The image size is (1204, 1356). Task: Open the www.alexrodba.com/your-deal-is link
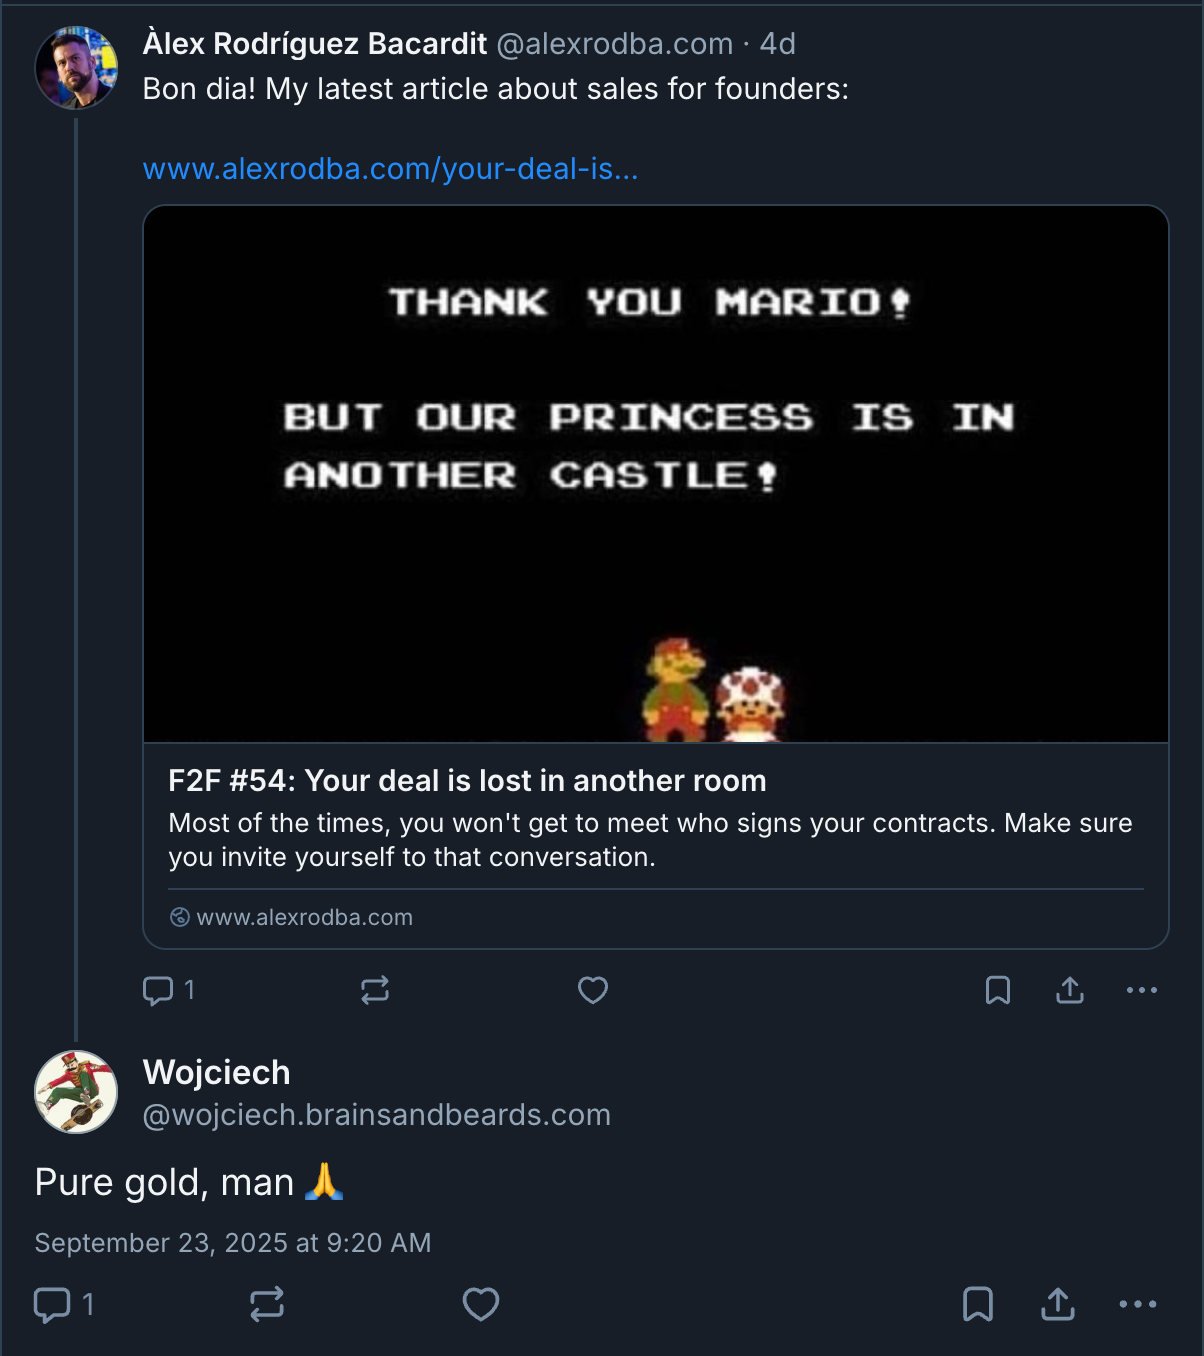coord(390,169)
